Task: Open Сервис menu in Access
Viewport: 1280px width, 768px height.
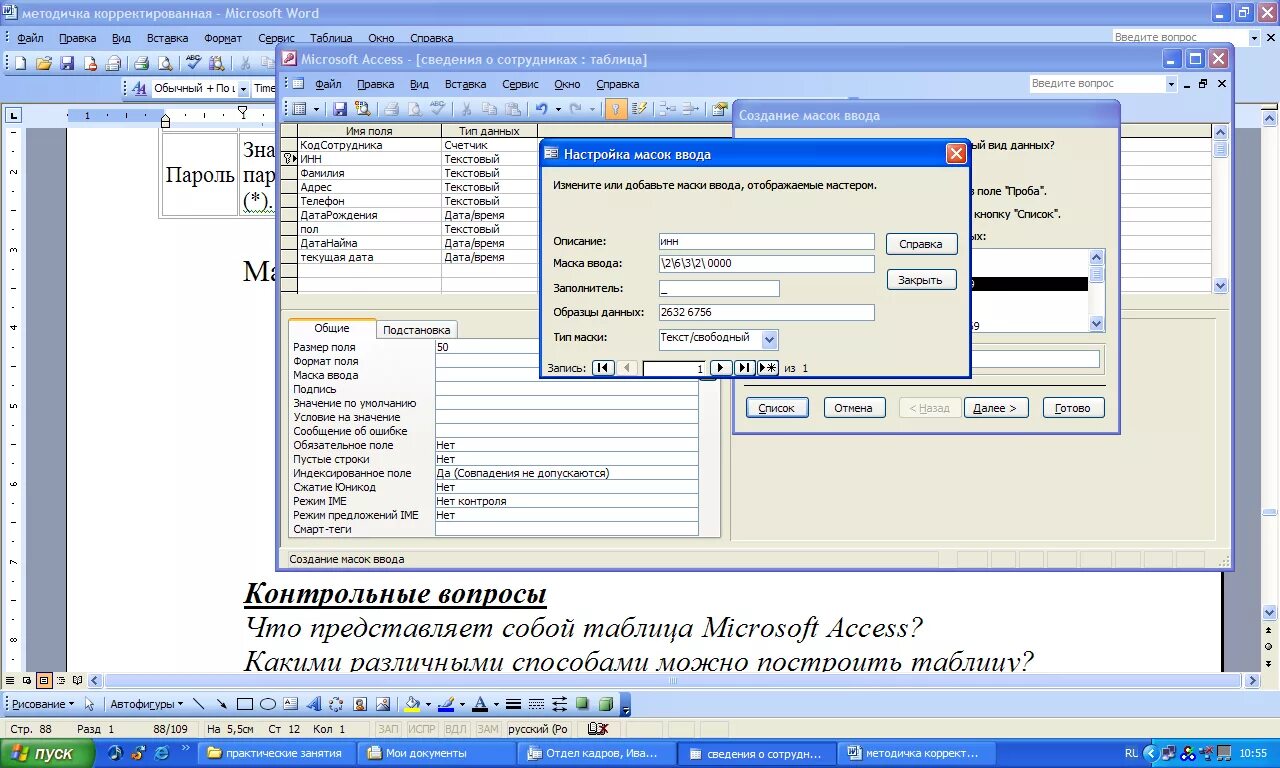Action: point(520,84)
